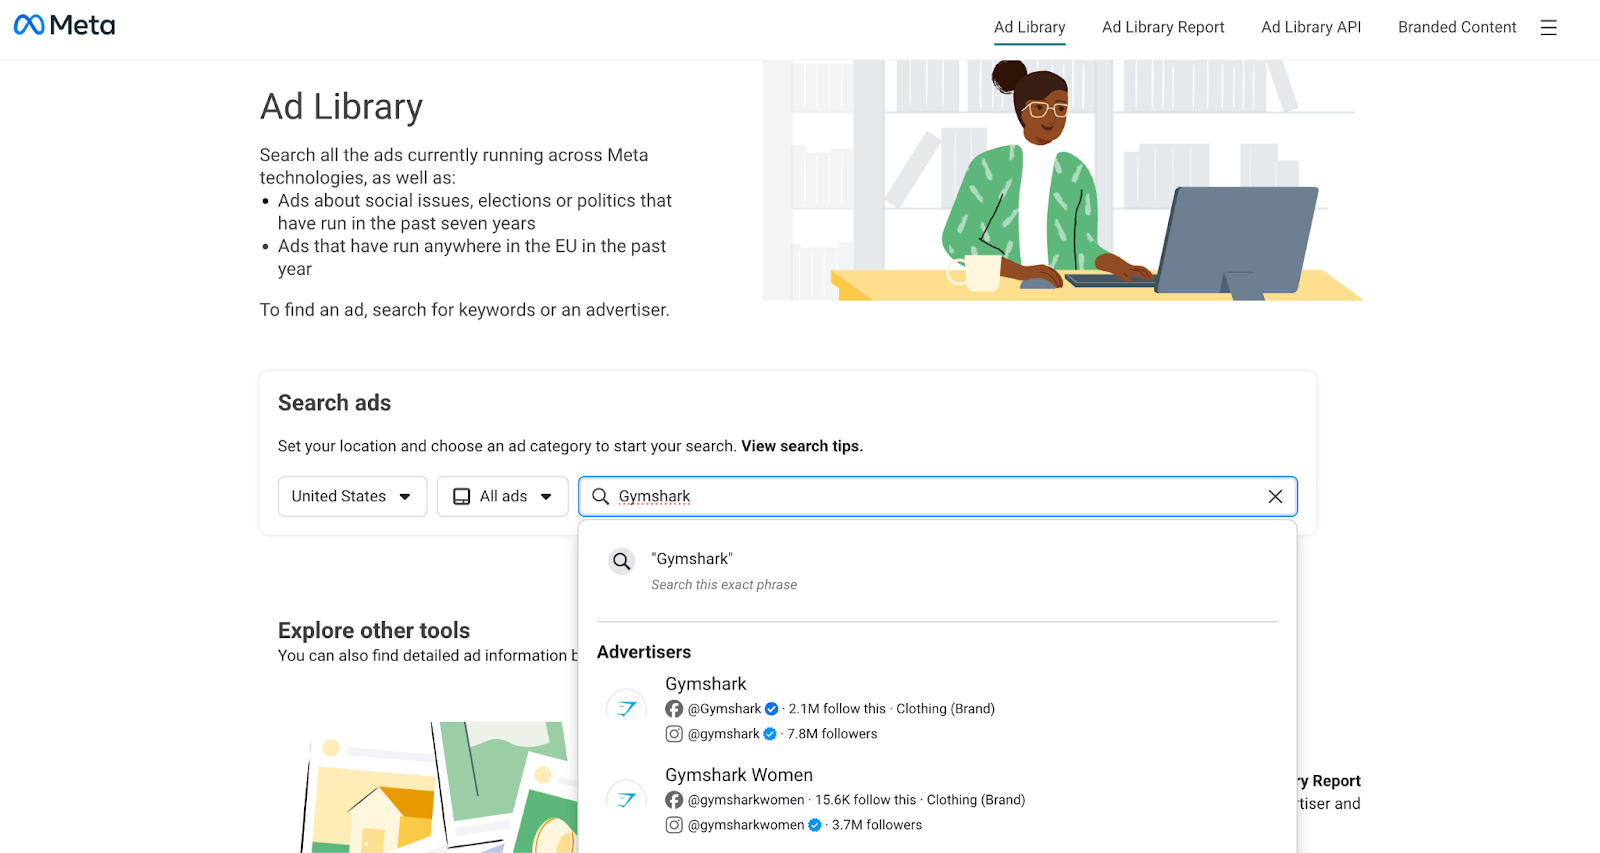The image size is (1600, 853).
Task: Click the Meta logo
Action: point(64,26)
